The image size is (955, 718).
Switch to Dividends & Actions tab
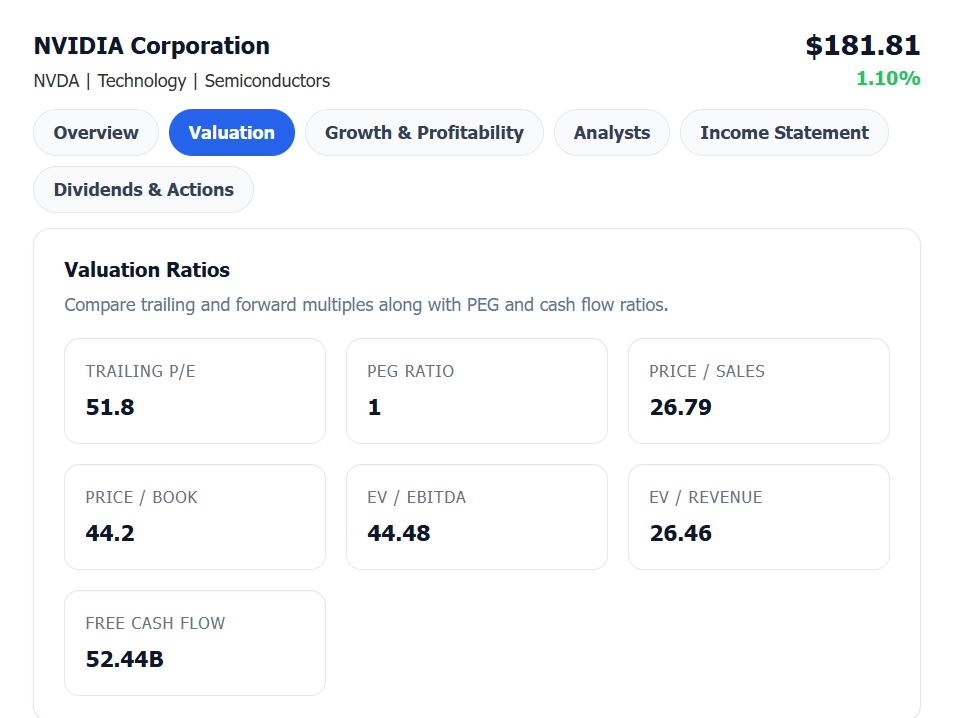(143, 190)
